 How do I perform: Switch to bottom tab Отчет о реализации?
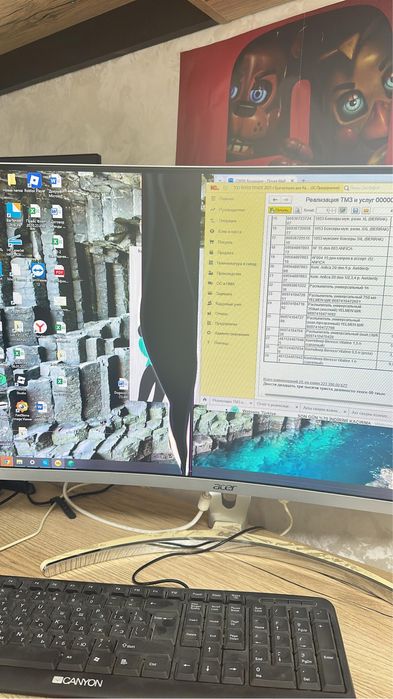tap(277, 405)
